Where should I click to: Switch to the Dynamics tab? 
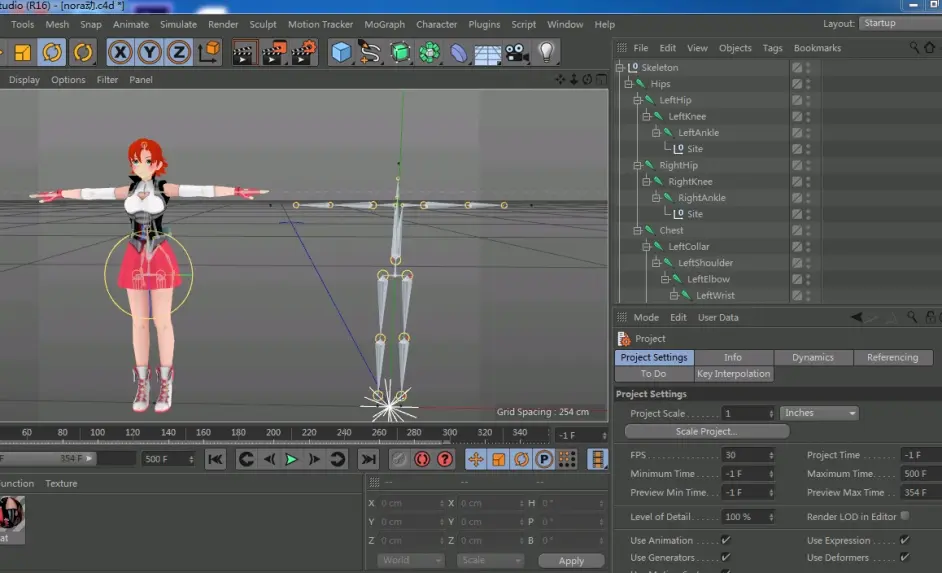click(812, 357)
